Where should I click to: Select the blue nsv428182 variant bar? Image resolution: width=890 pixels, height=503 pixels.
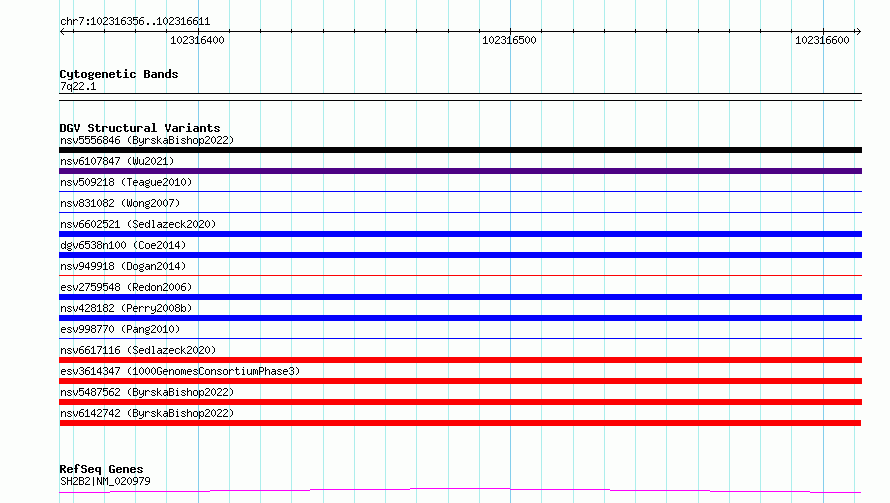point(460,318)
